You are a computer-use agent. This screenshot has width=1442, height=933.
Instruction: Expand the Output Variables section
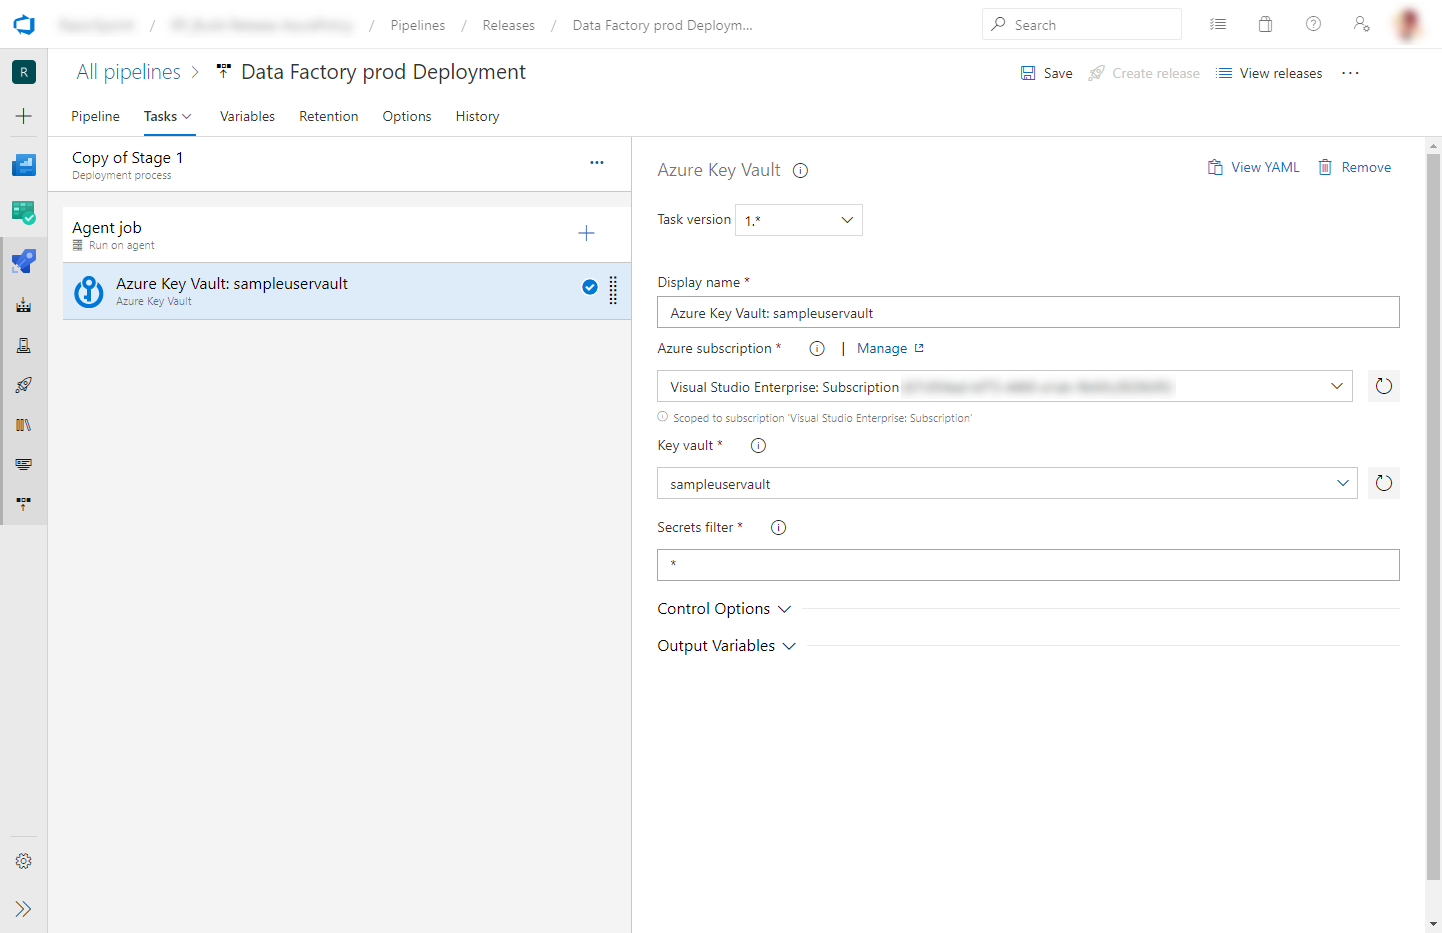click(x=726, y=646)
